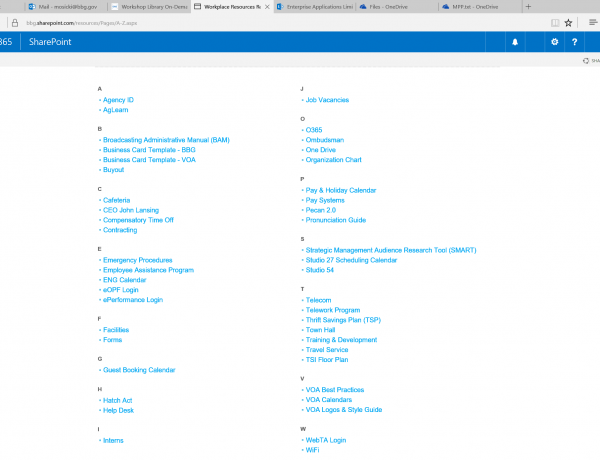Open the ENG Calendar link
Screen dimensions: 600x460
[x=125, y=280]
